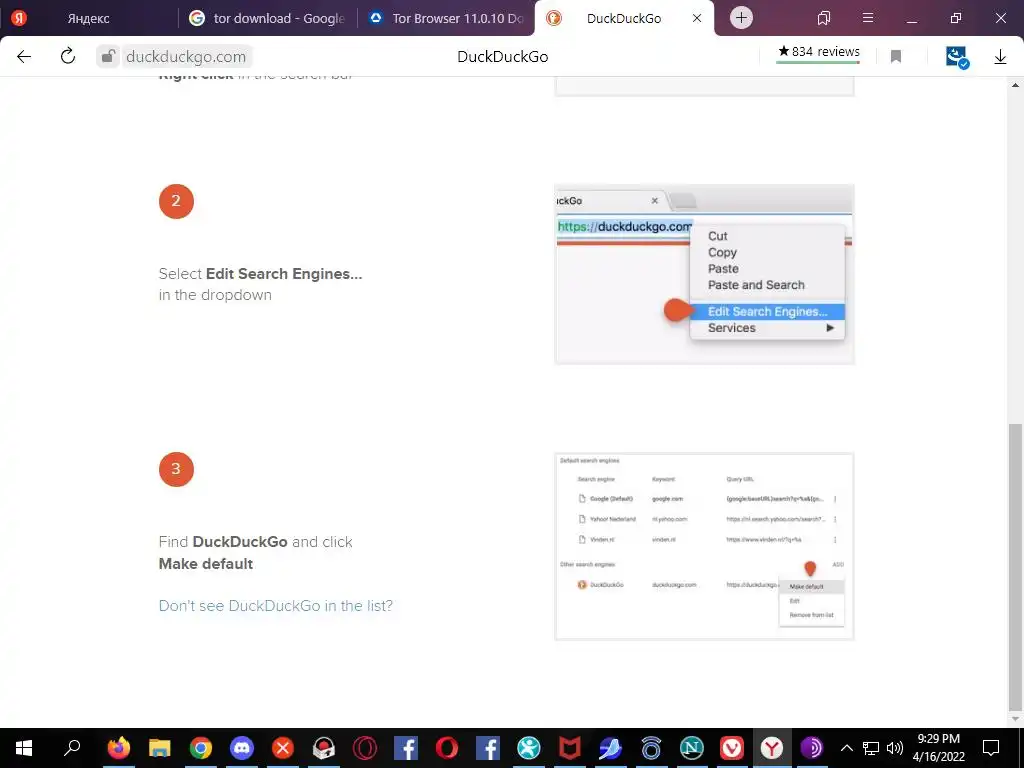This screenshot has height=768, width=1024.
Task: Launch Firefox from the taskbar
Action: tap(119, 748)
